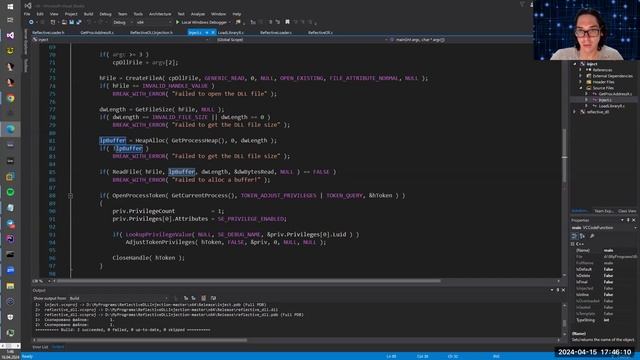Image resolution: width=640 pixels, height=360 pixels.
Task: Click property pages wrench icon
Action: tap(592, 236)
